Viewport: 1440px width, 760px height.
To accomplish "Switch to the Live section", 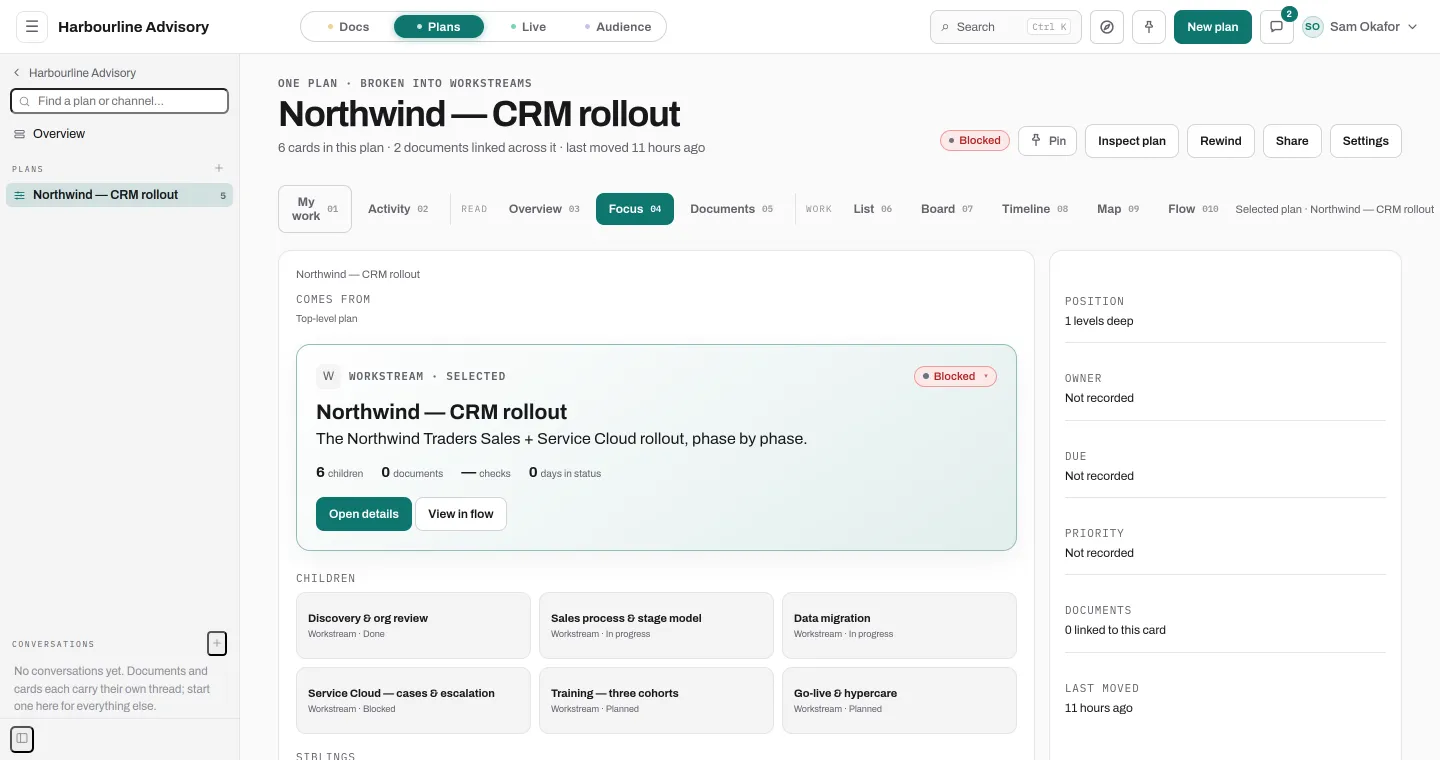I will pyautogui.click(x=528, y=27).
